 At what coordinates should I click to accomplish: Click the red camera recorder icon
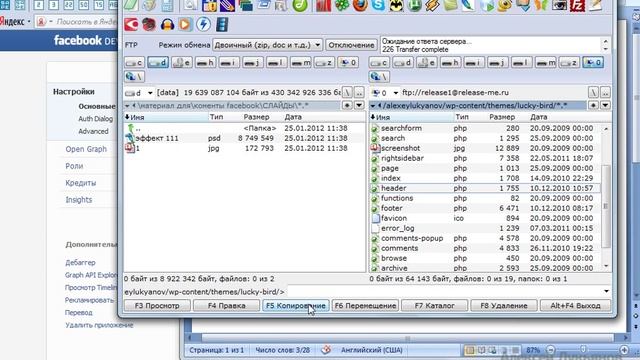tap(131, 24)
